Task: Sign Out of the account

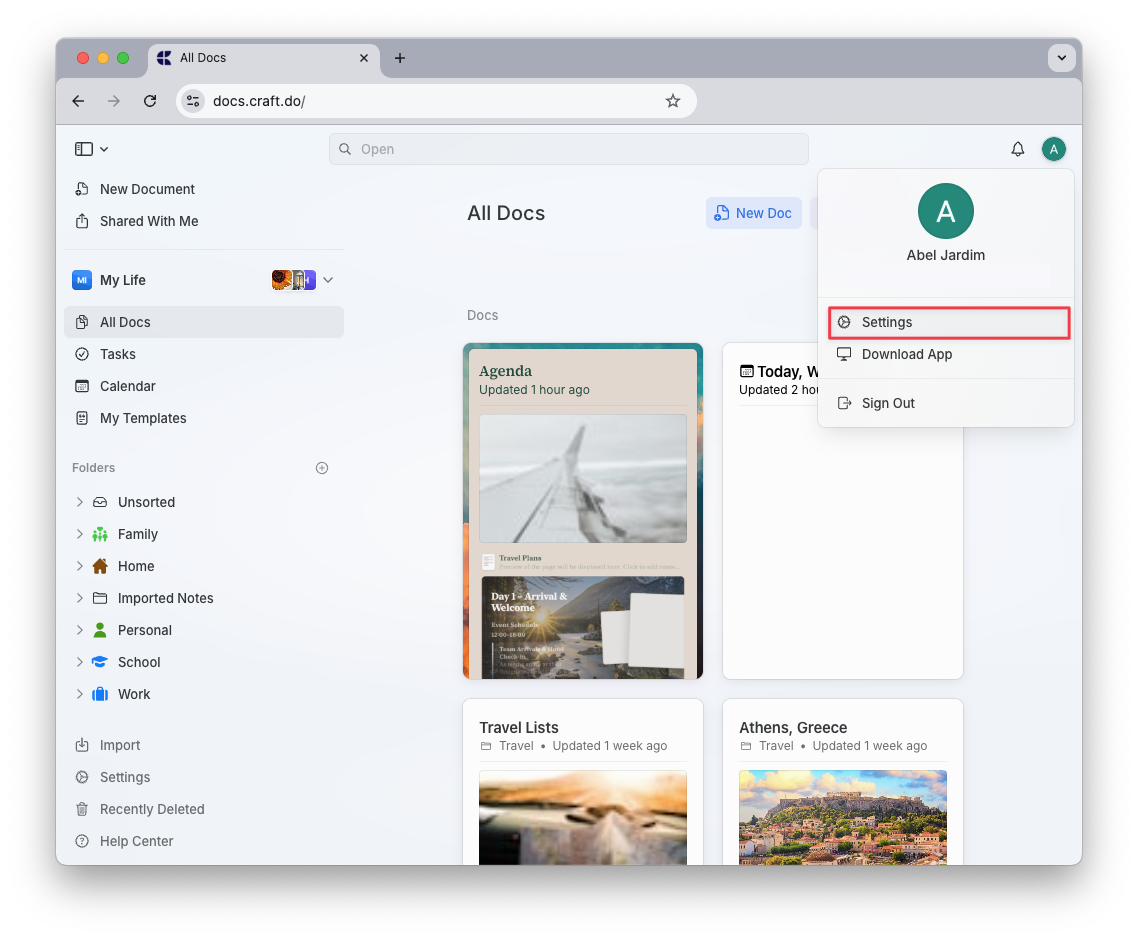Action: (888, 403)
